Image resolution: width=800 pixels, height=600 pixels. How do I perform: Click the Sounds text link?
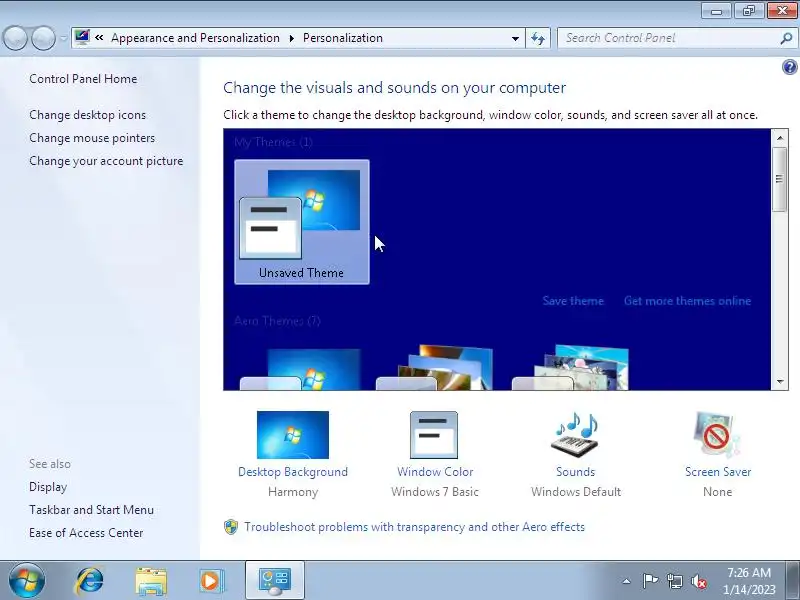point(576,472)
